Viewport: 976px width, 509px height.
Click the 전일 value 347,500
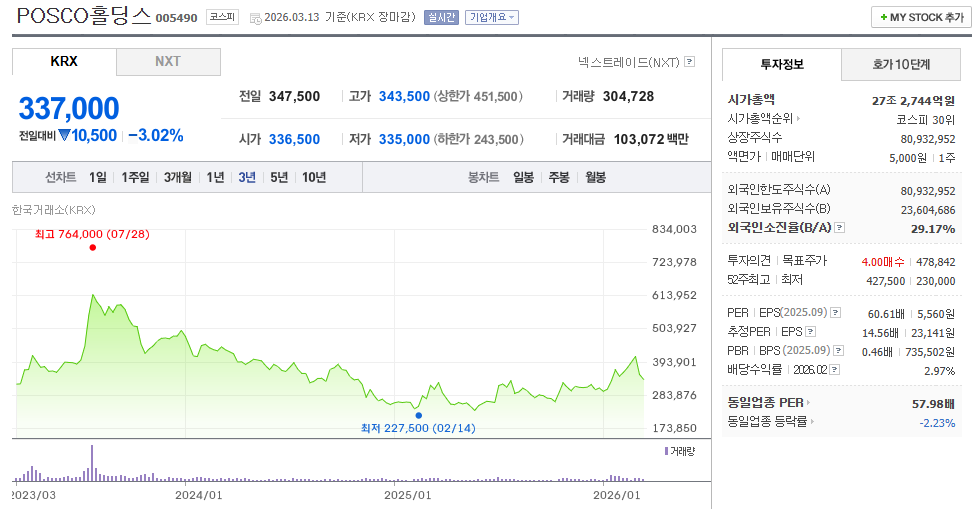pos(294,96)
